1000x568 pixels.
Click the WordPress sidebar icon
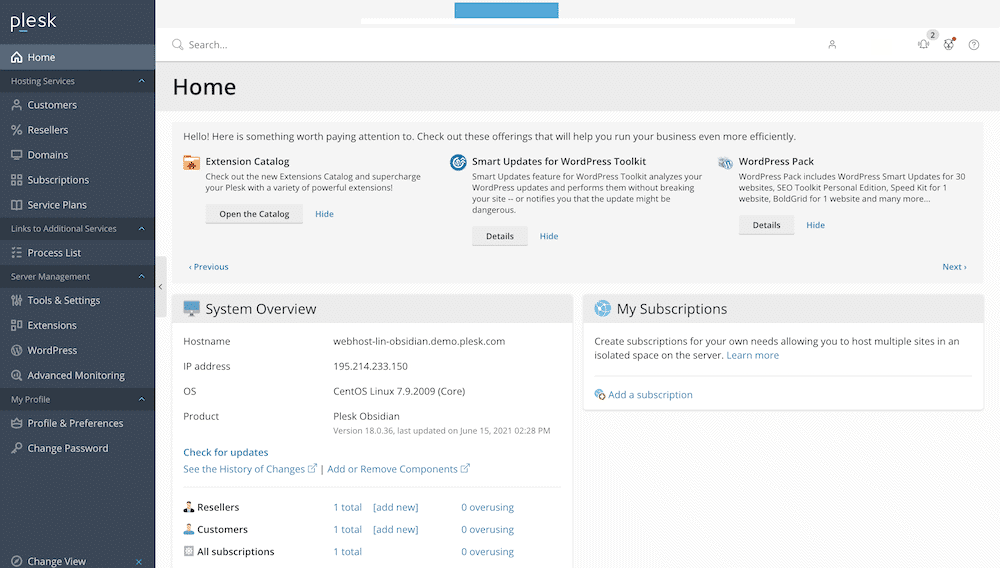[17, 350]
